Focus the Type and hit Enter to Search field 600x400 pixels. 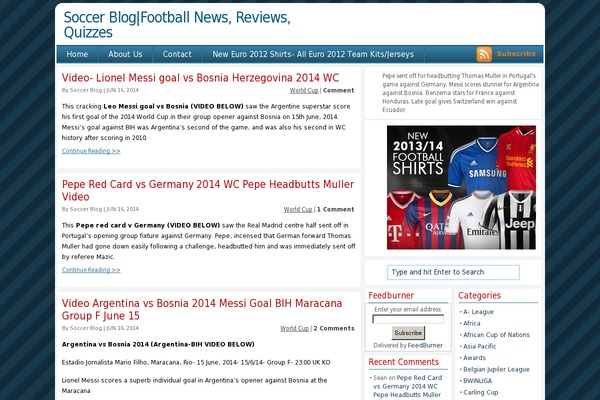[x=453, y=272]
